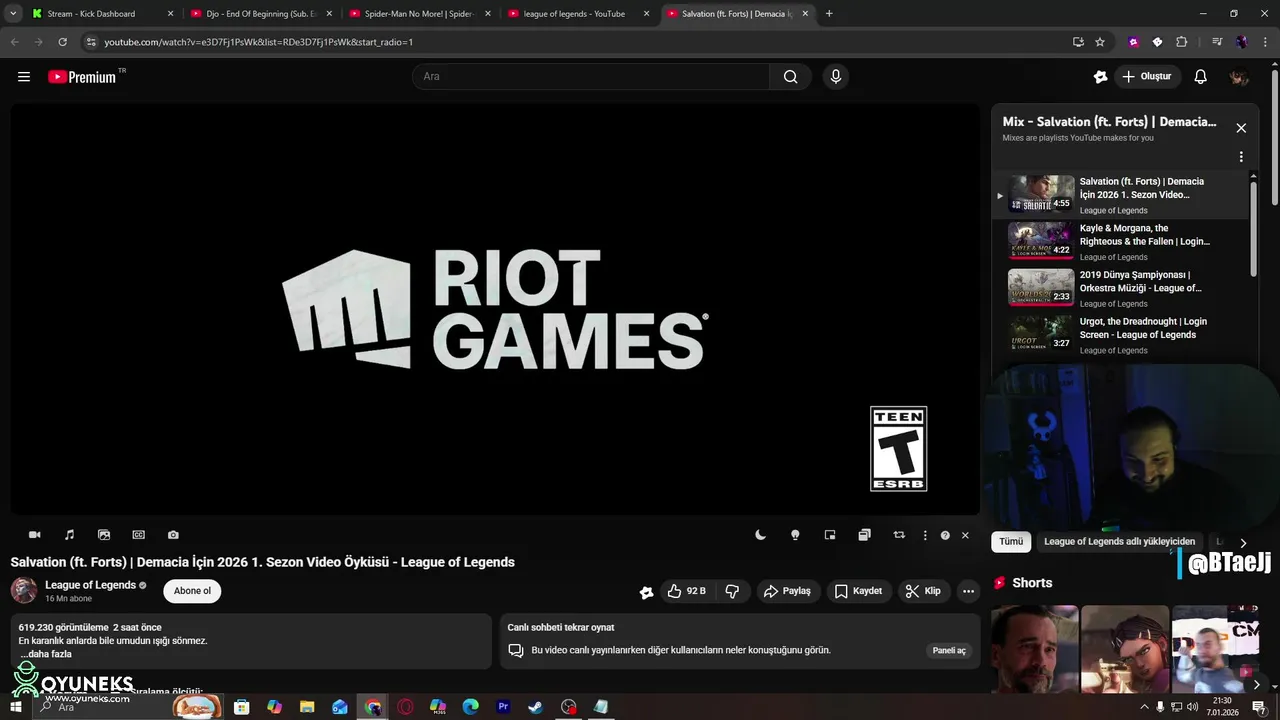This screenshot has height=720, width=1280.
Task: Click the music note icon below the player
Action: [69, 535]
